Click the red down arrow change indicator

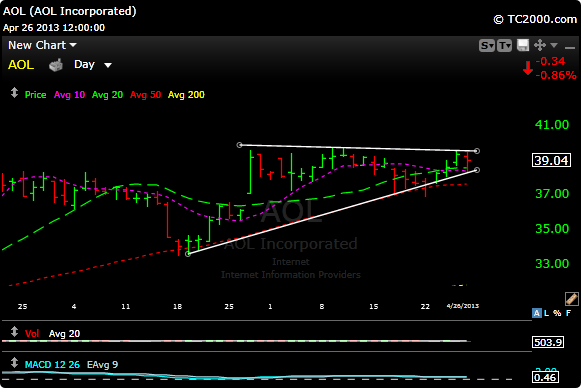coord(528,68)
